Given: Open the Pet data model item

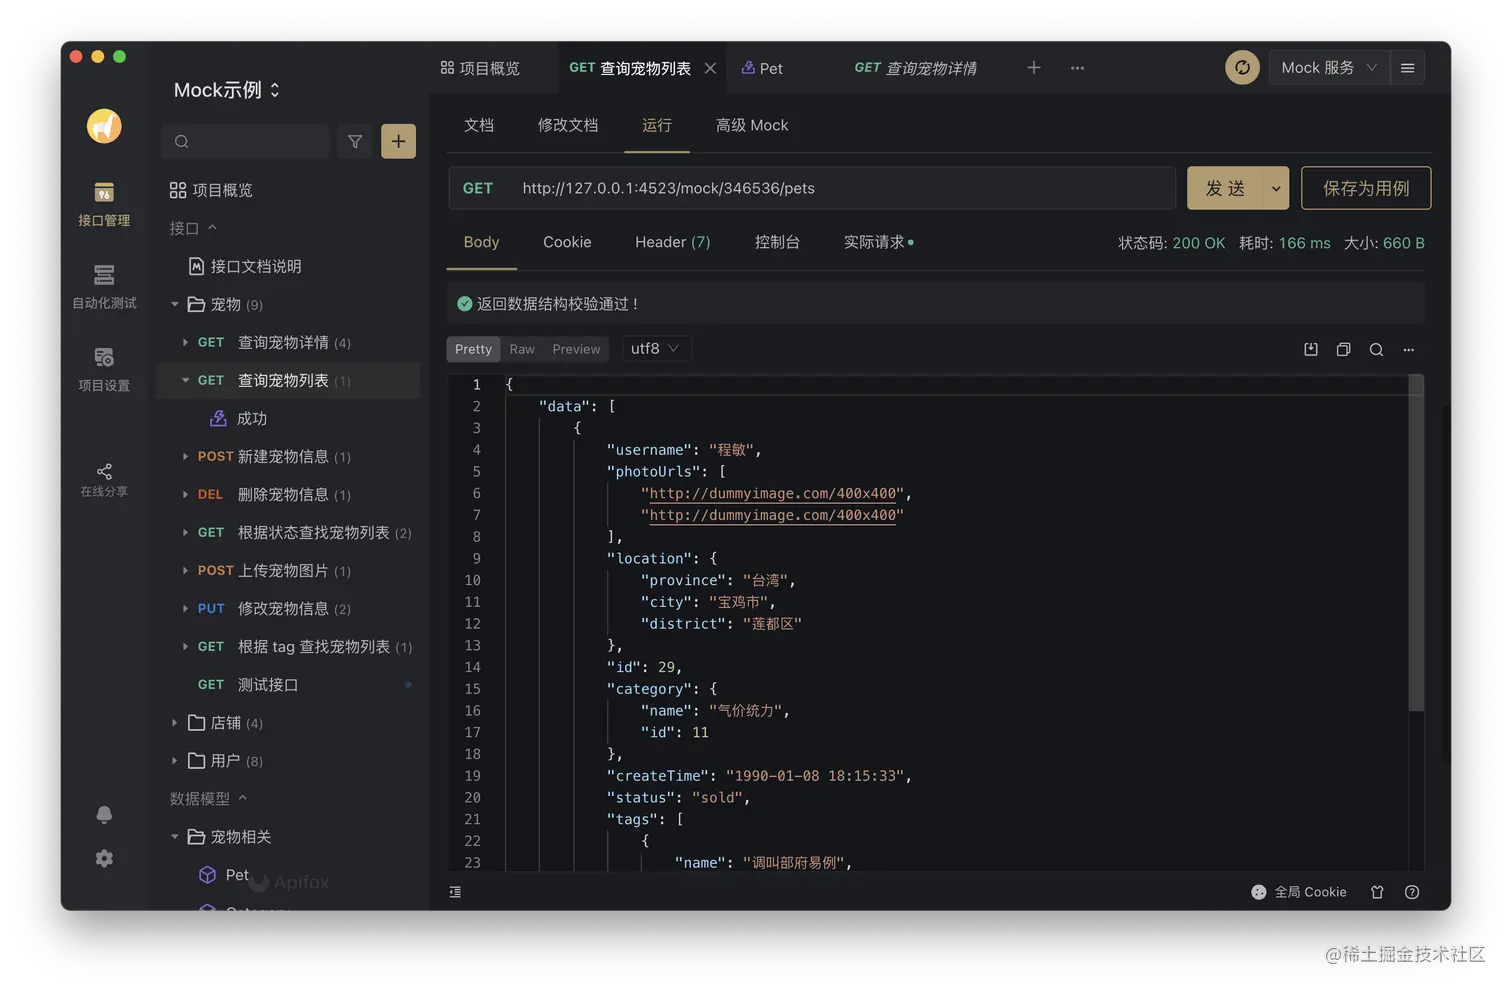Looking at the screenshot, I should (x=237, y=875).
